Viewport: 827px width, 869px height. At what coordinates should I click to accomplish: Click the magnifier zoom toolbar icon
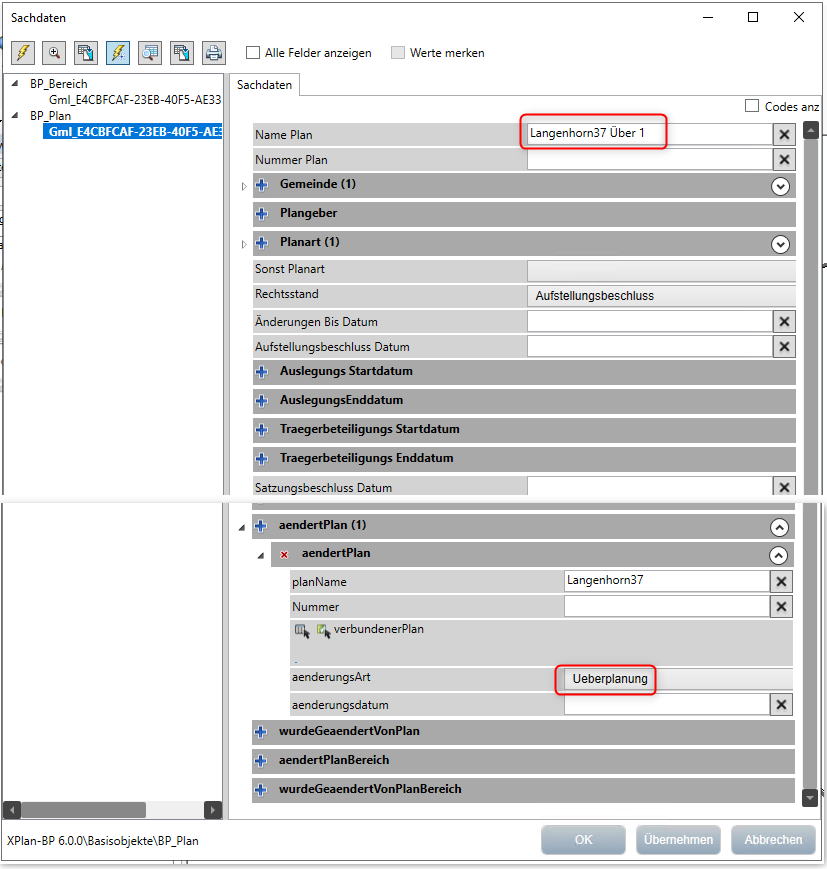[x=53, y=53]
